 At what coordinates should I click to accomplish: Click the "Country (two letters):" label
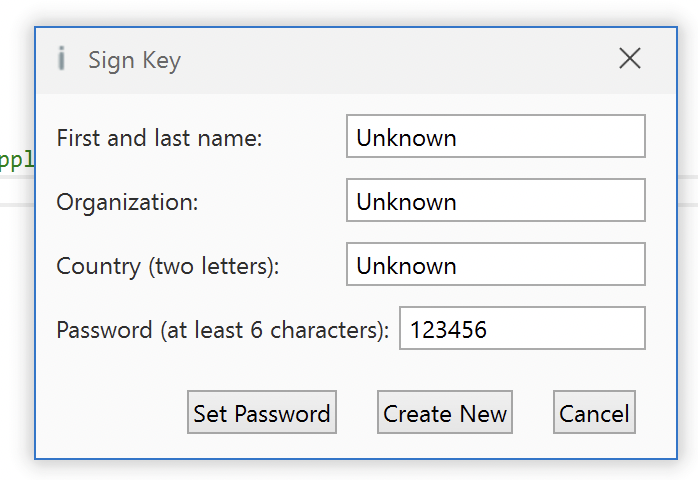[x=167, y=266]
